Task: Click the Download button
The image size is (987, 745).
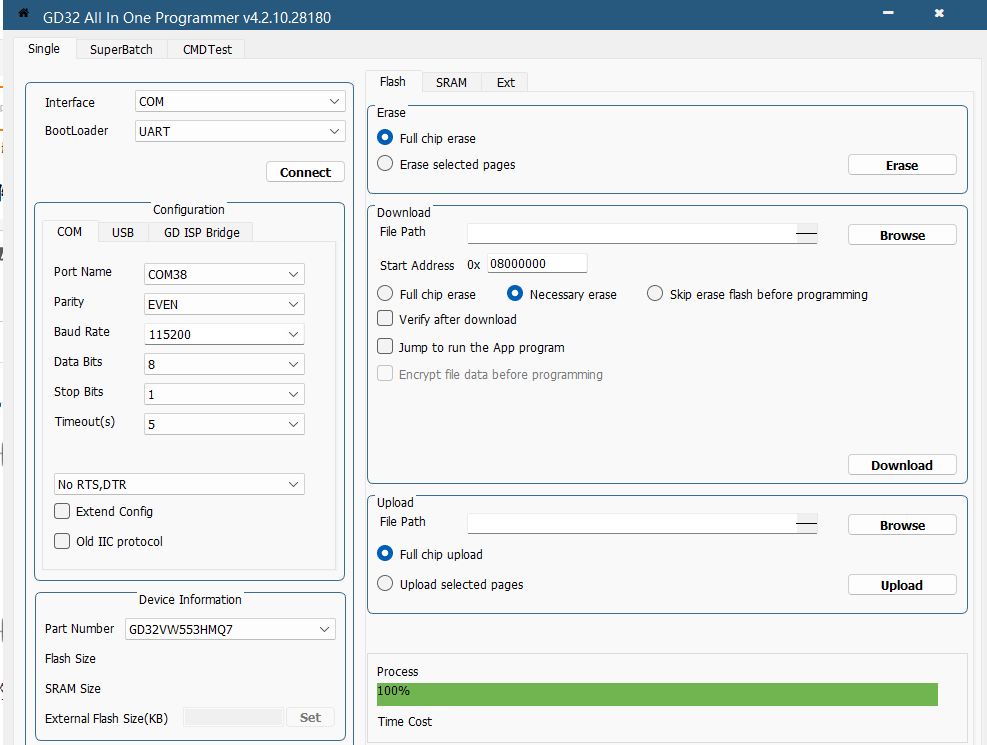Action: pos(902,465)
